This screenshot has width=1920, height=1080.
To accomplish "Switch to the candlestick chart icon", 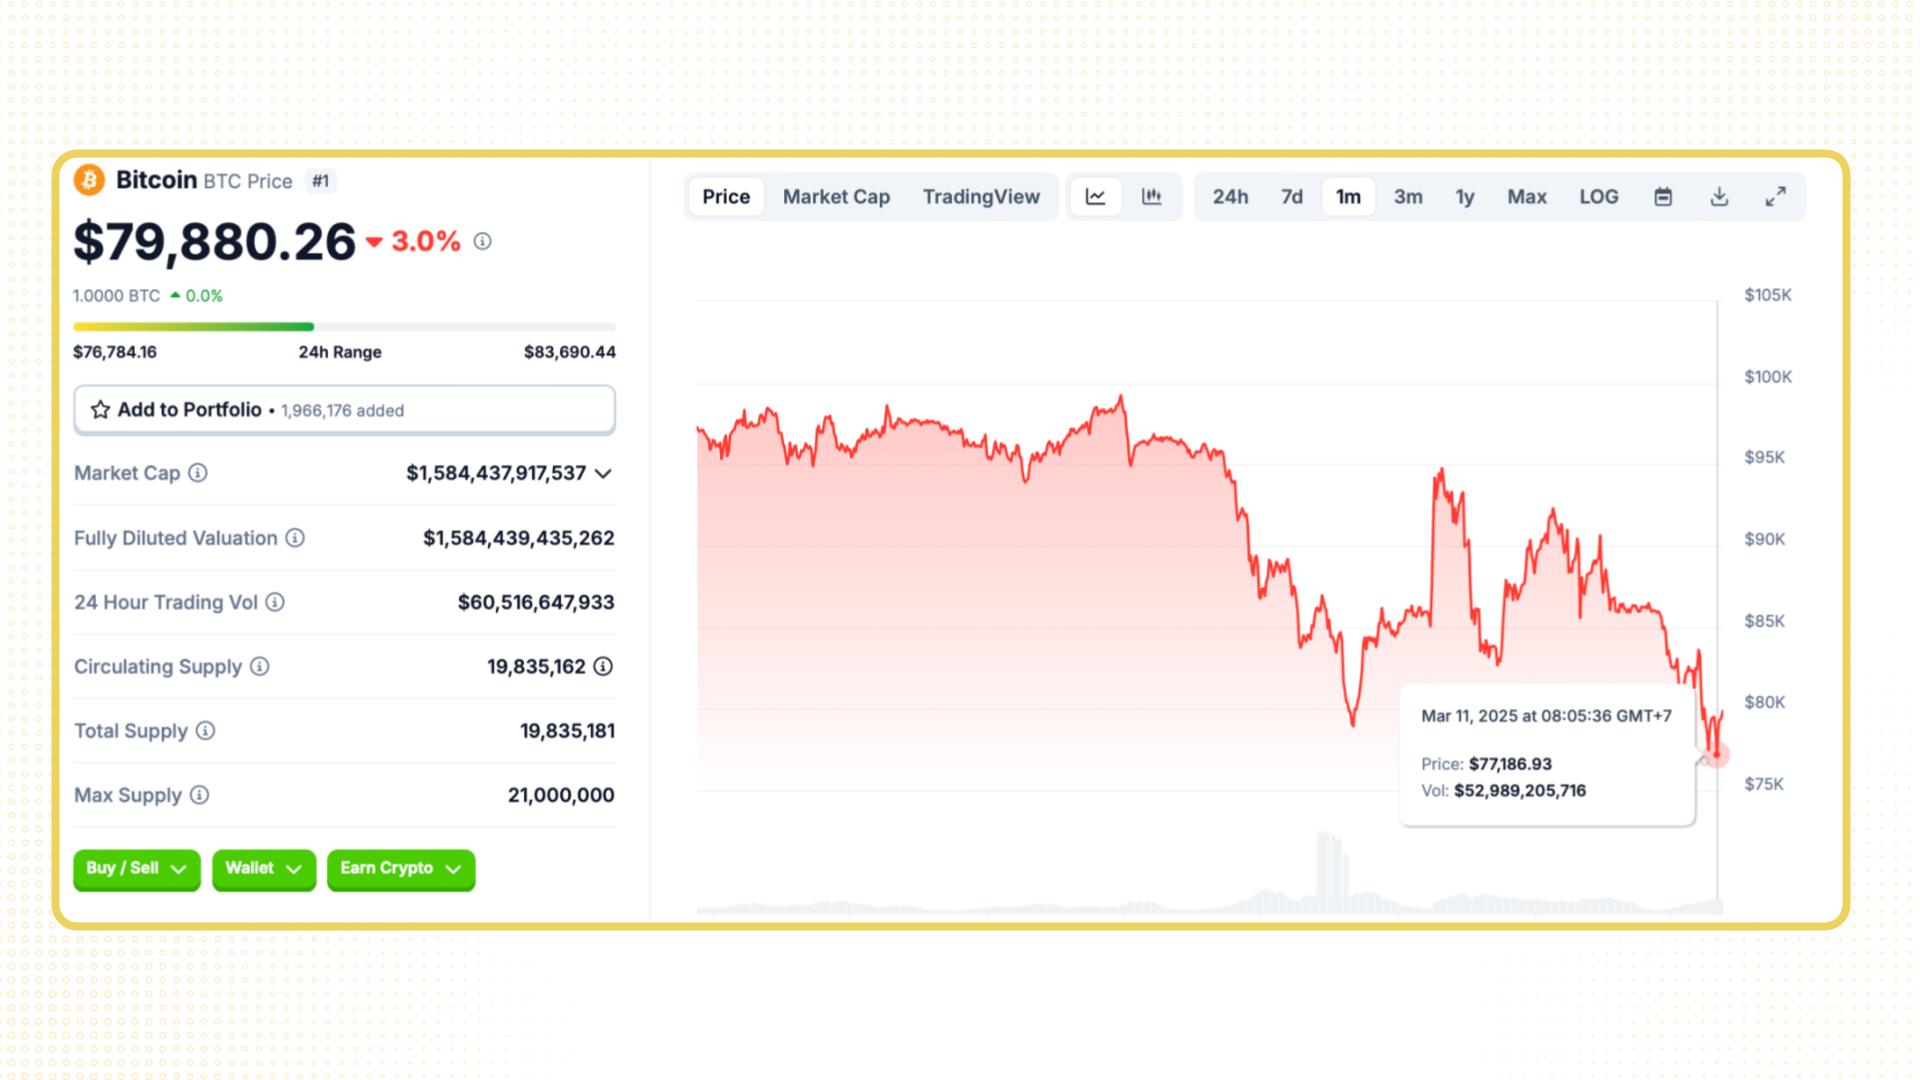I will (1152, 197).
